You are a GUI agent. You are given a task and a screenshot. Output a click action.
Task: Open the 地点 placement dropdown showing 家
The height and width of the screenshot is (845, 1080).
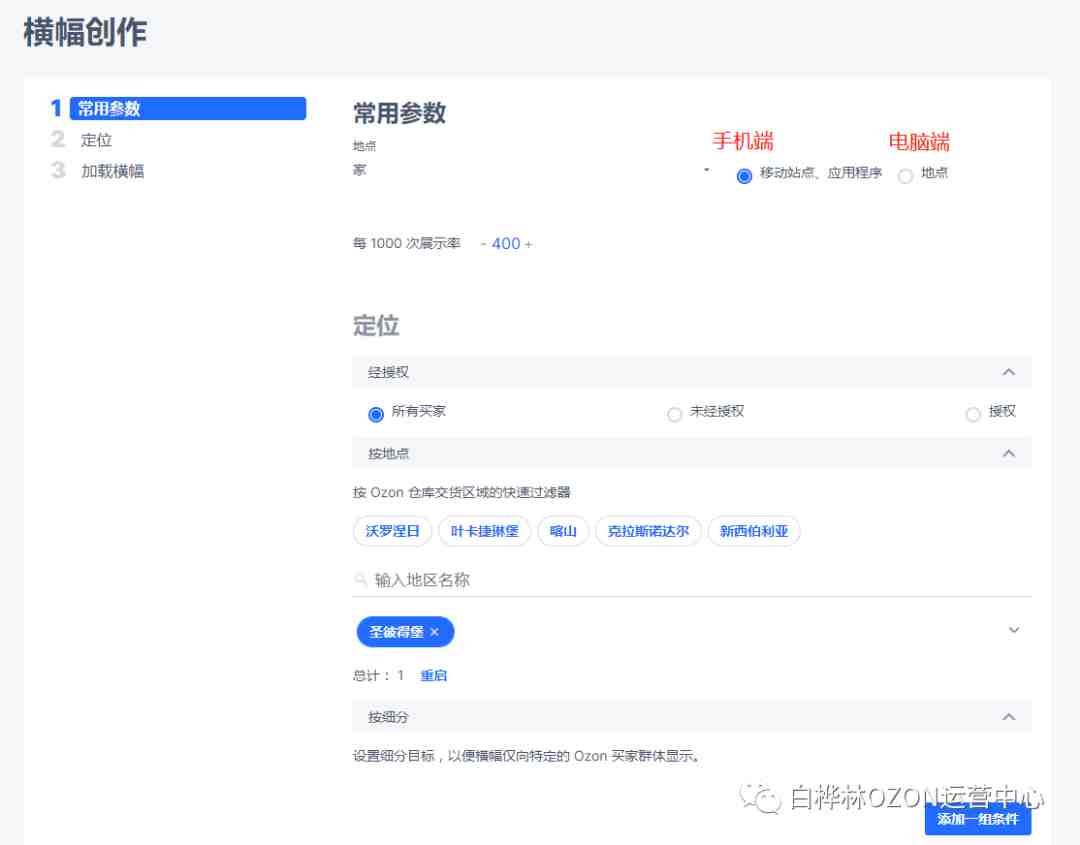tap(532, 170)
